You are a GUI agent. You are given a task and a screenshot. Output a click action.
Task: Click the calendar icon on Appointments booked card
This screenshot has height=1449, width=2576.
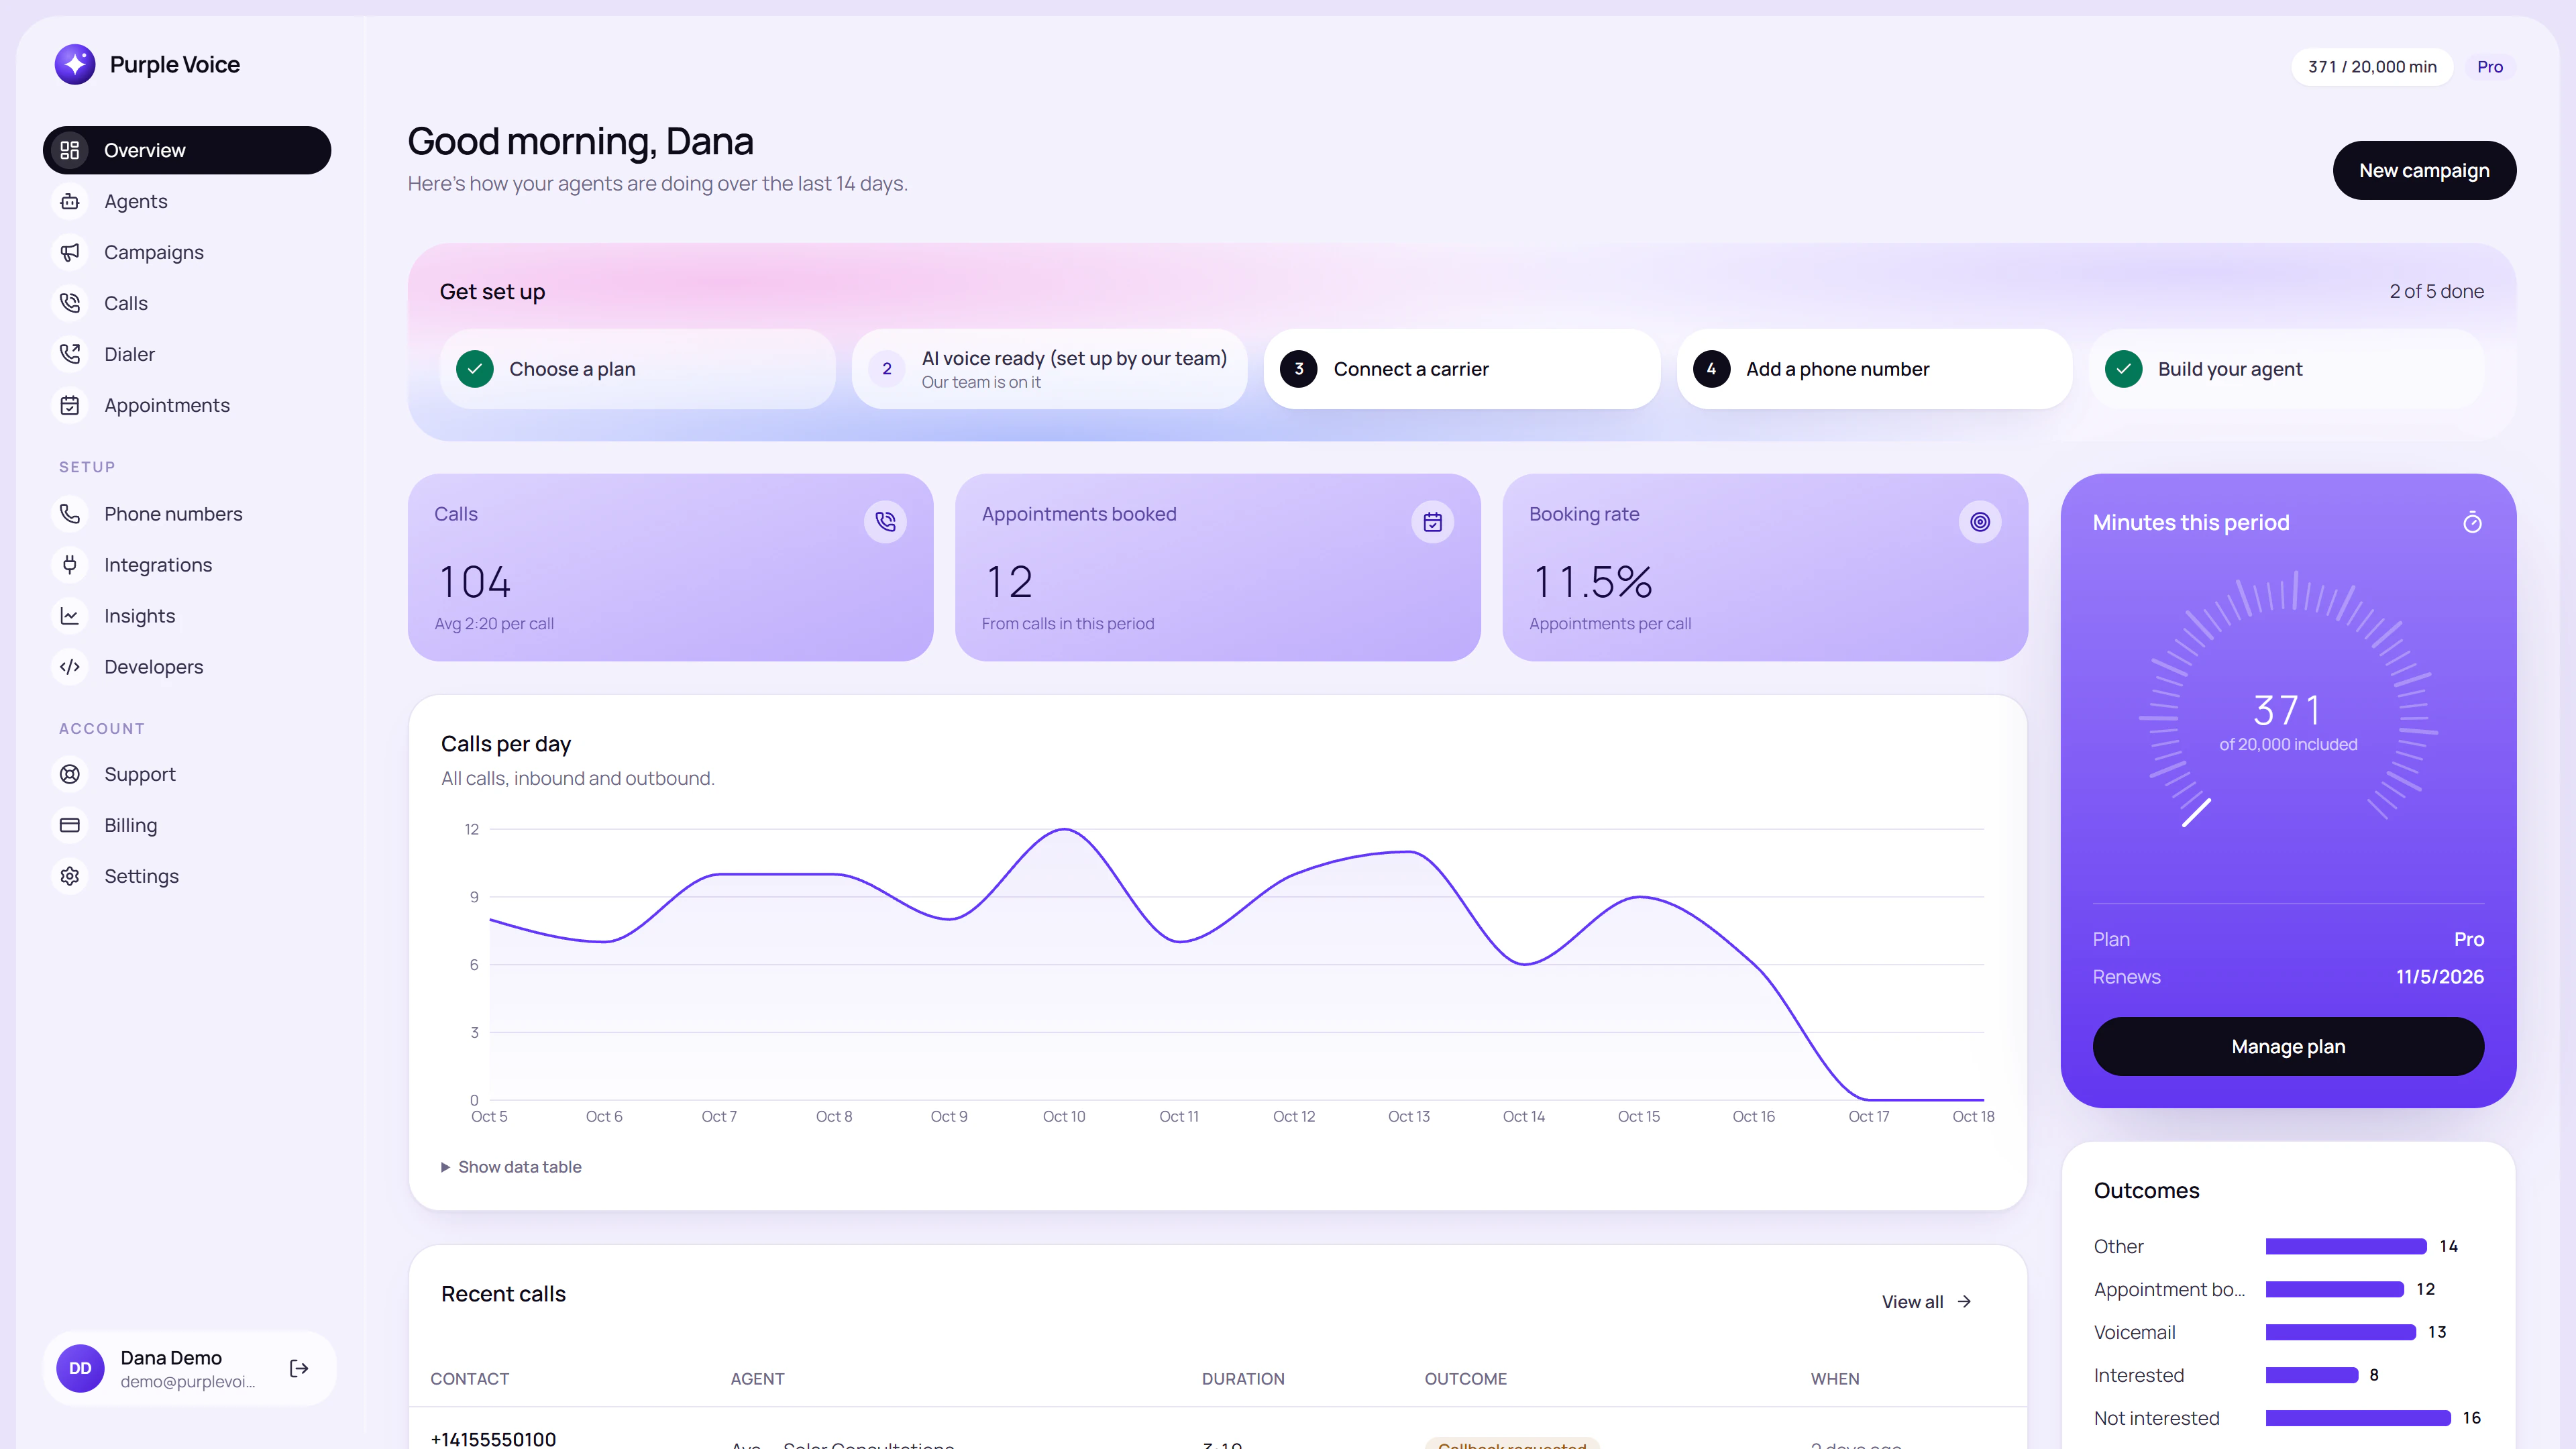(1433, 521)
